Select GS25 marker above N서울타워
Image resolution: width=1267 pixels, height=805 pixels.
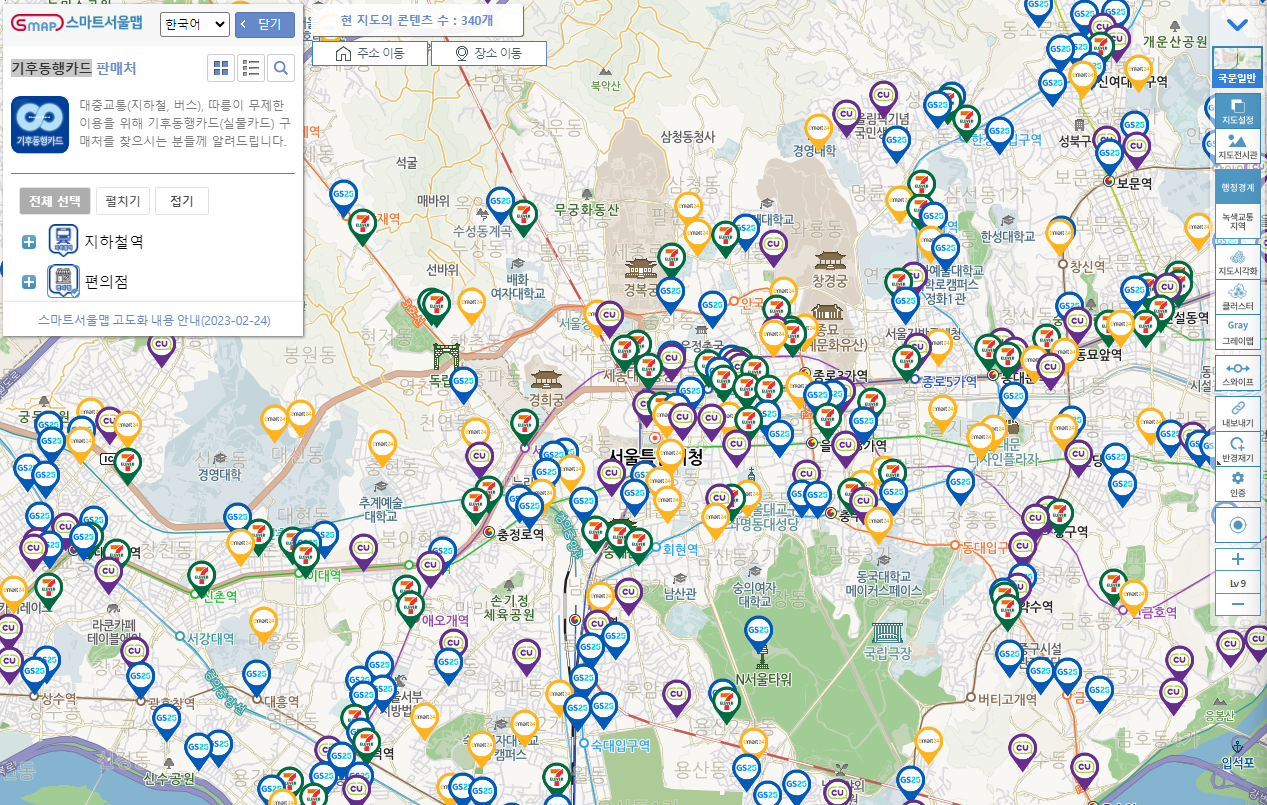758,633
